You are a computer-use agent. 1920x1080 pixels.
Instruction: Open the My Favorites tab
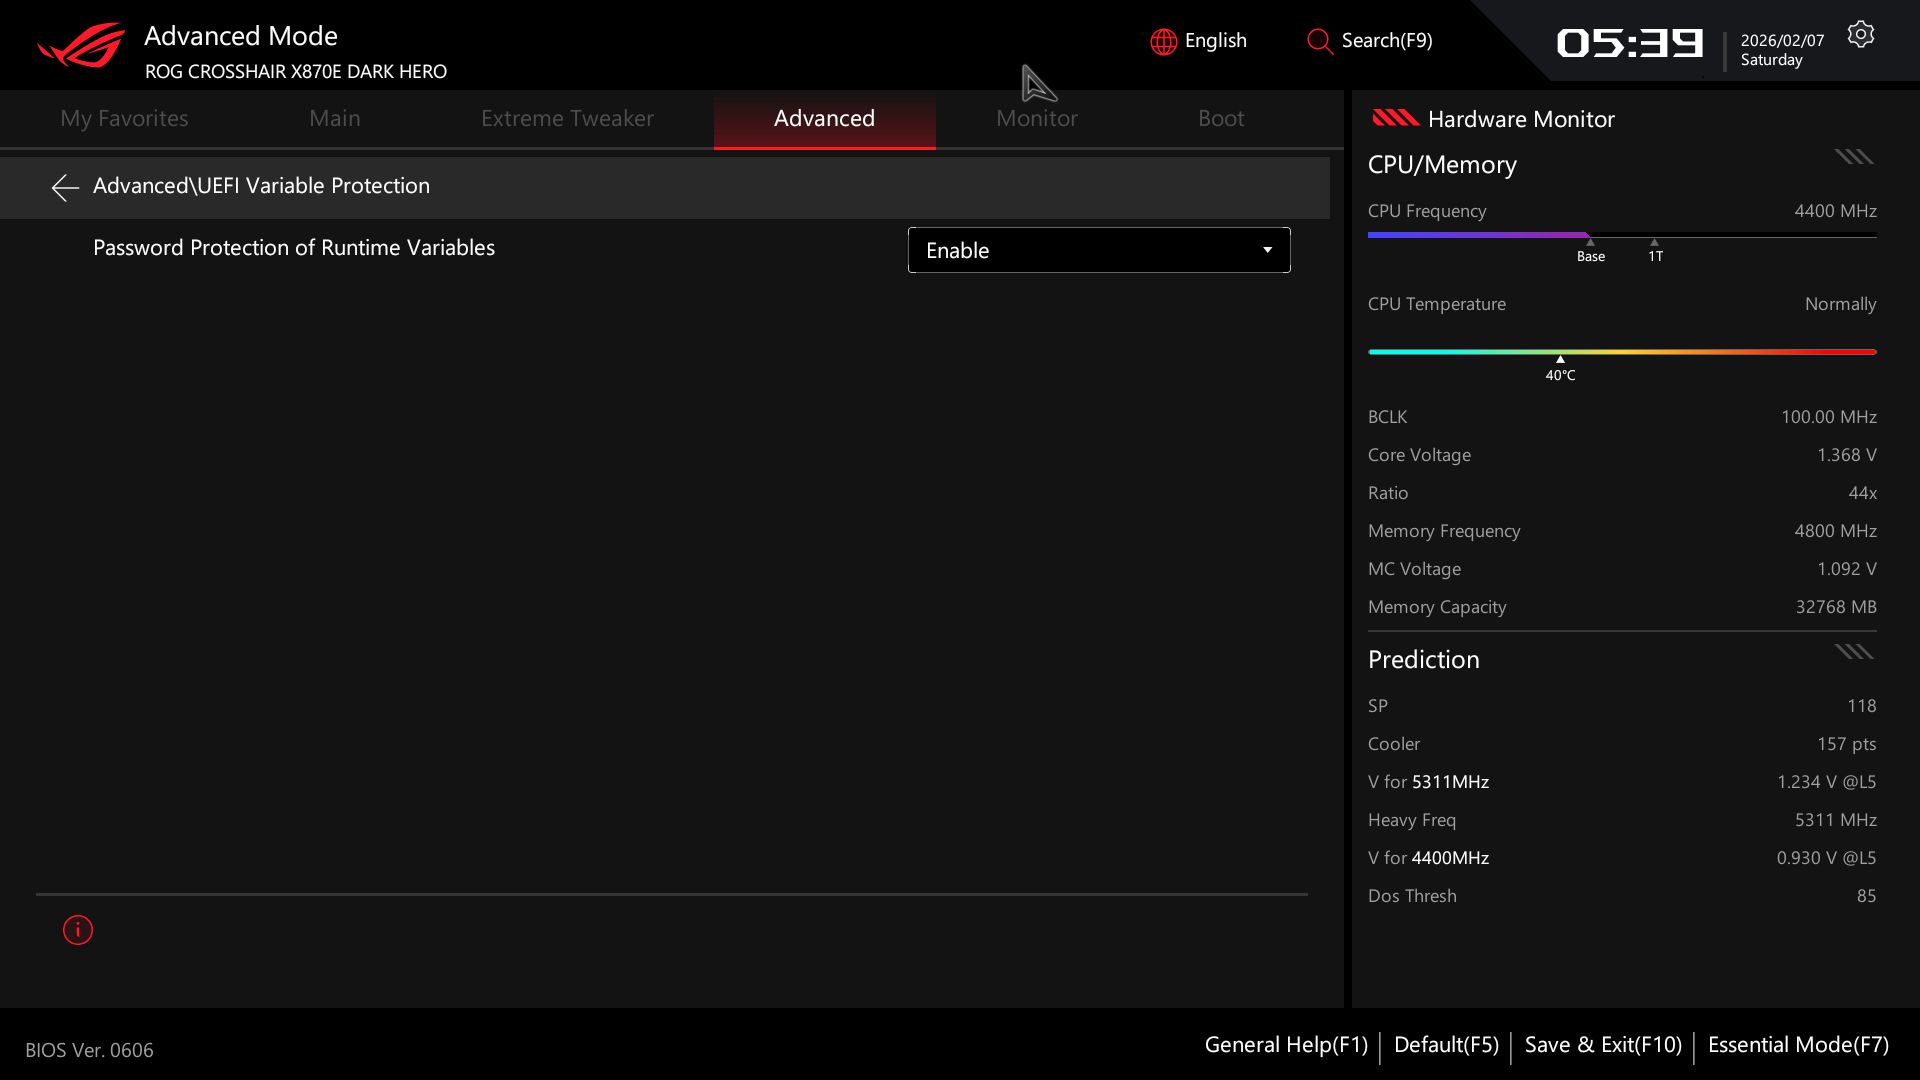click(x=124, y=118)
